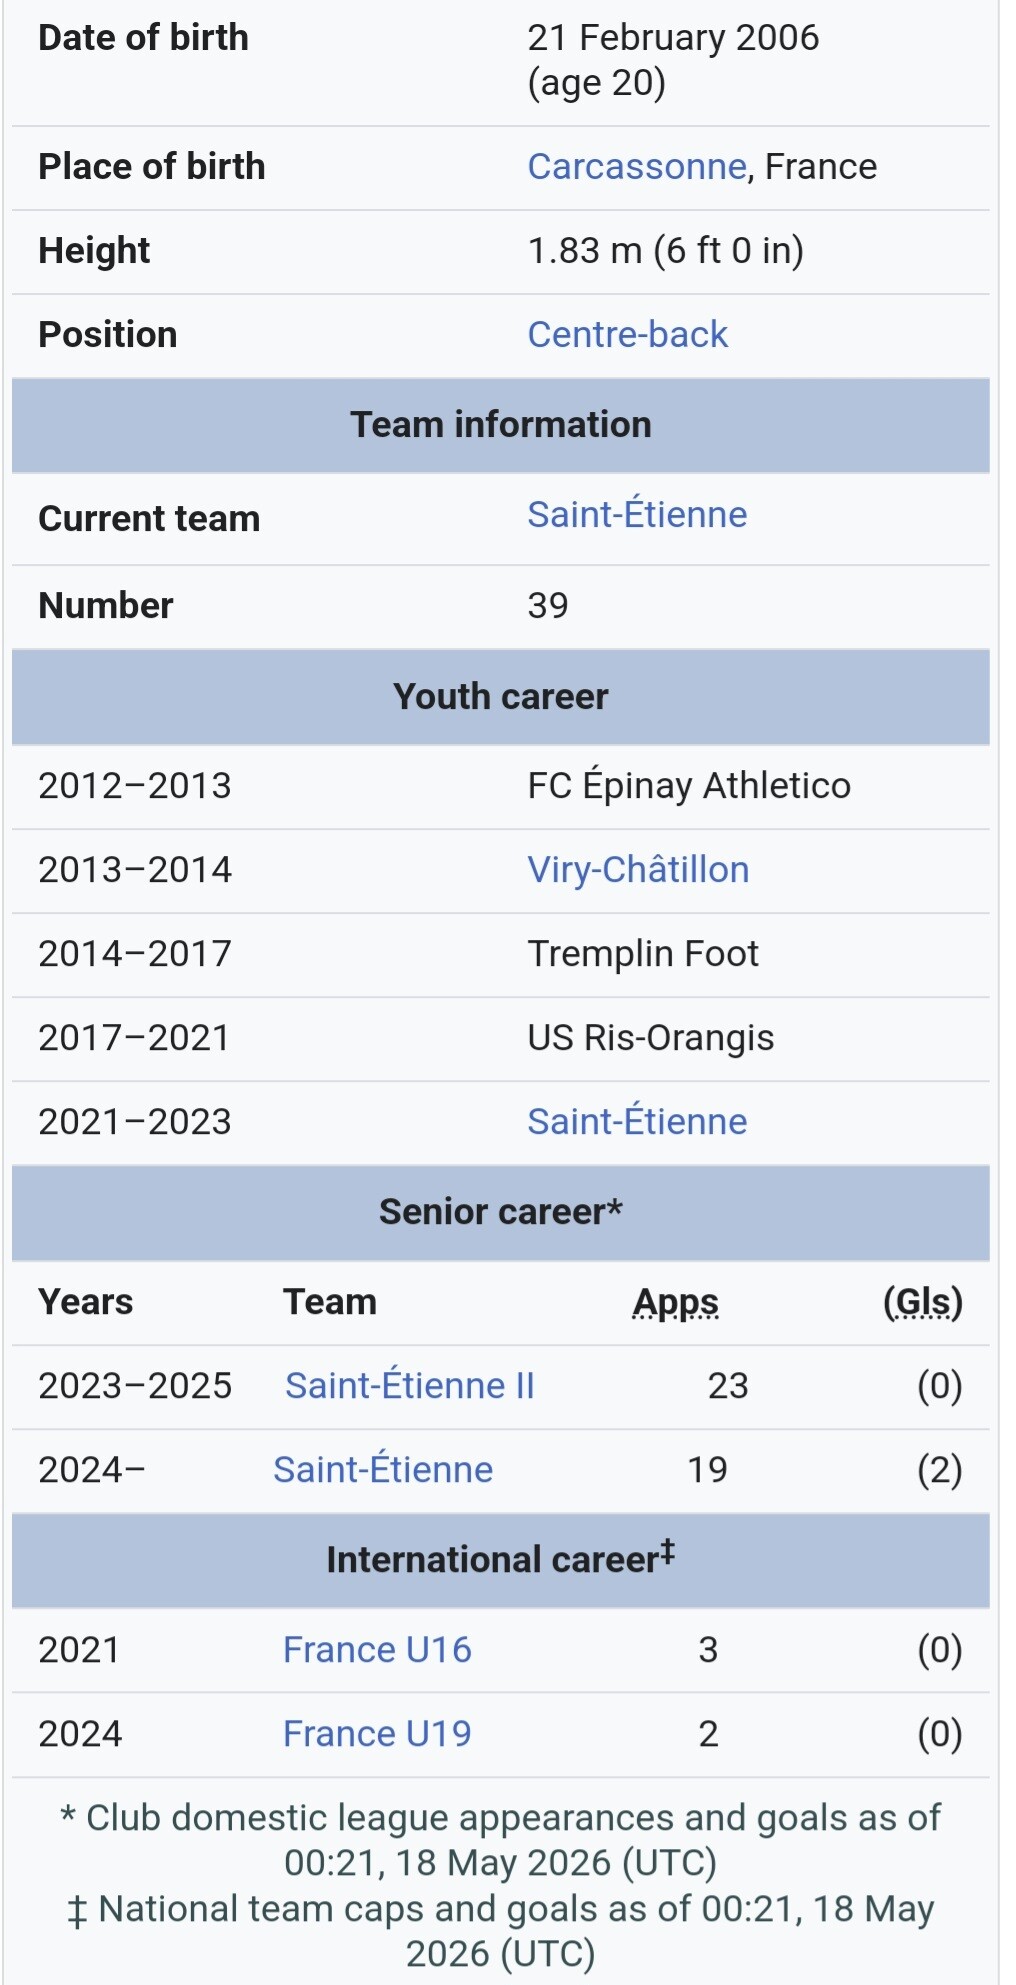
Task: Click the Team information section header
Action: pos(501,425)
